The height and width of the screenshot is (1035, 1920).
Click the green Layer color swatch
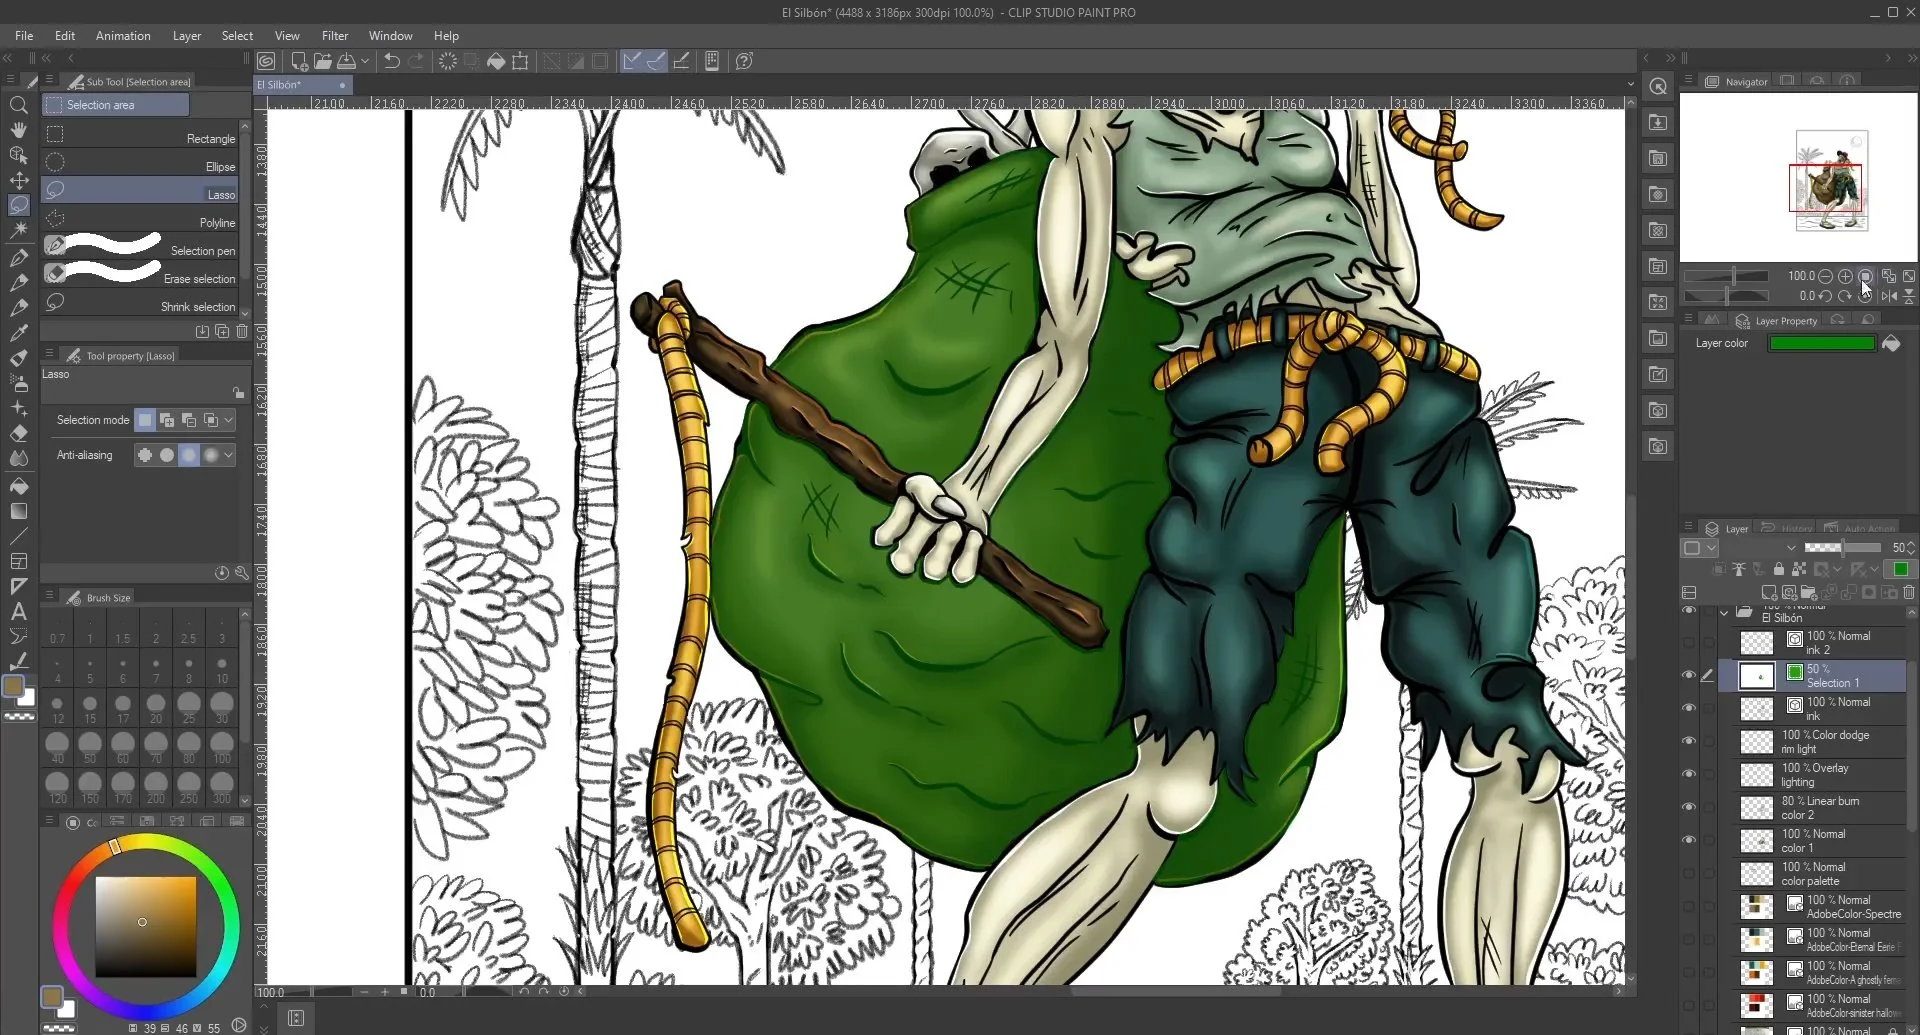[x=1822, y=343]
